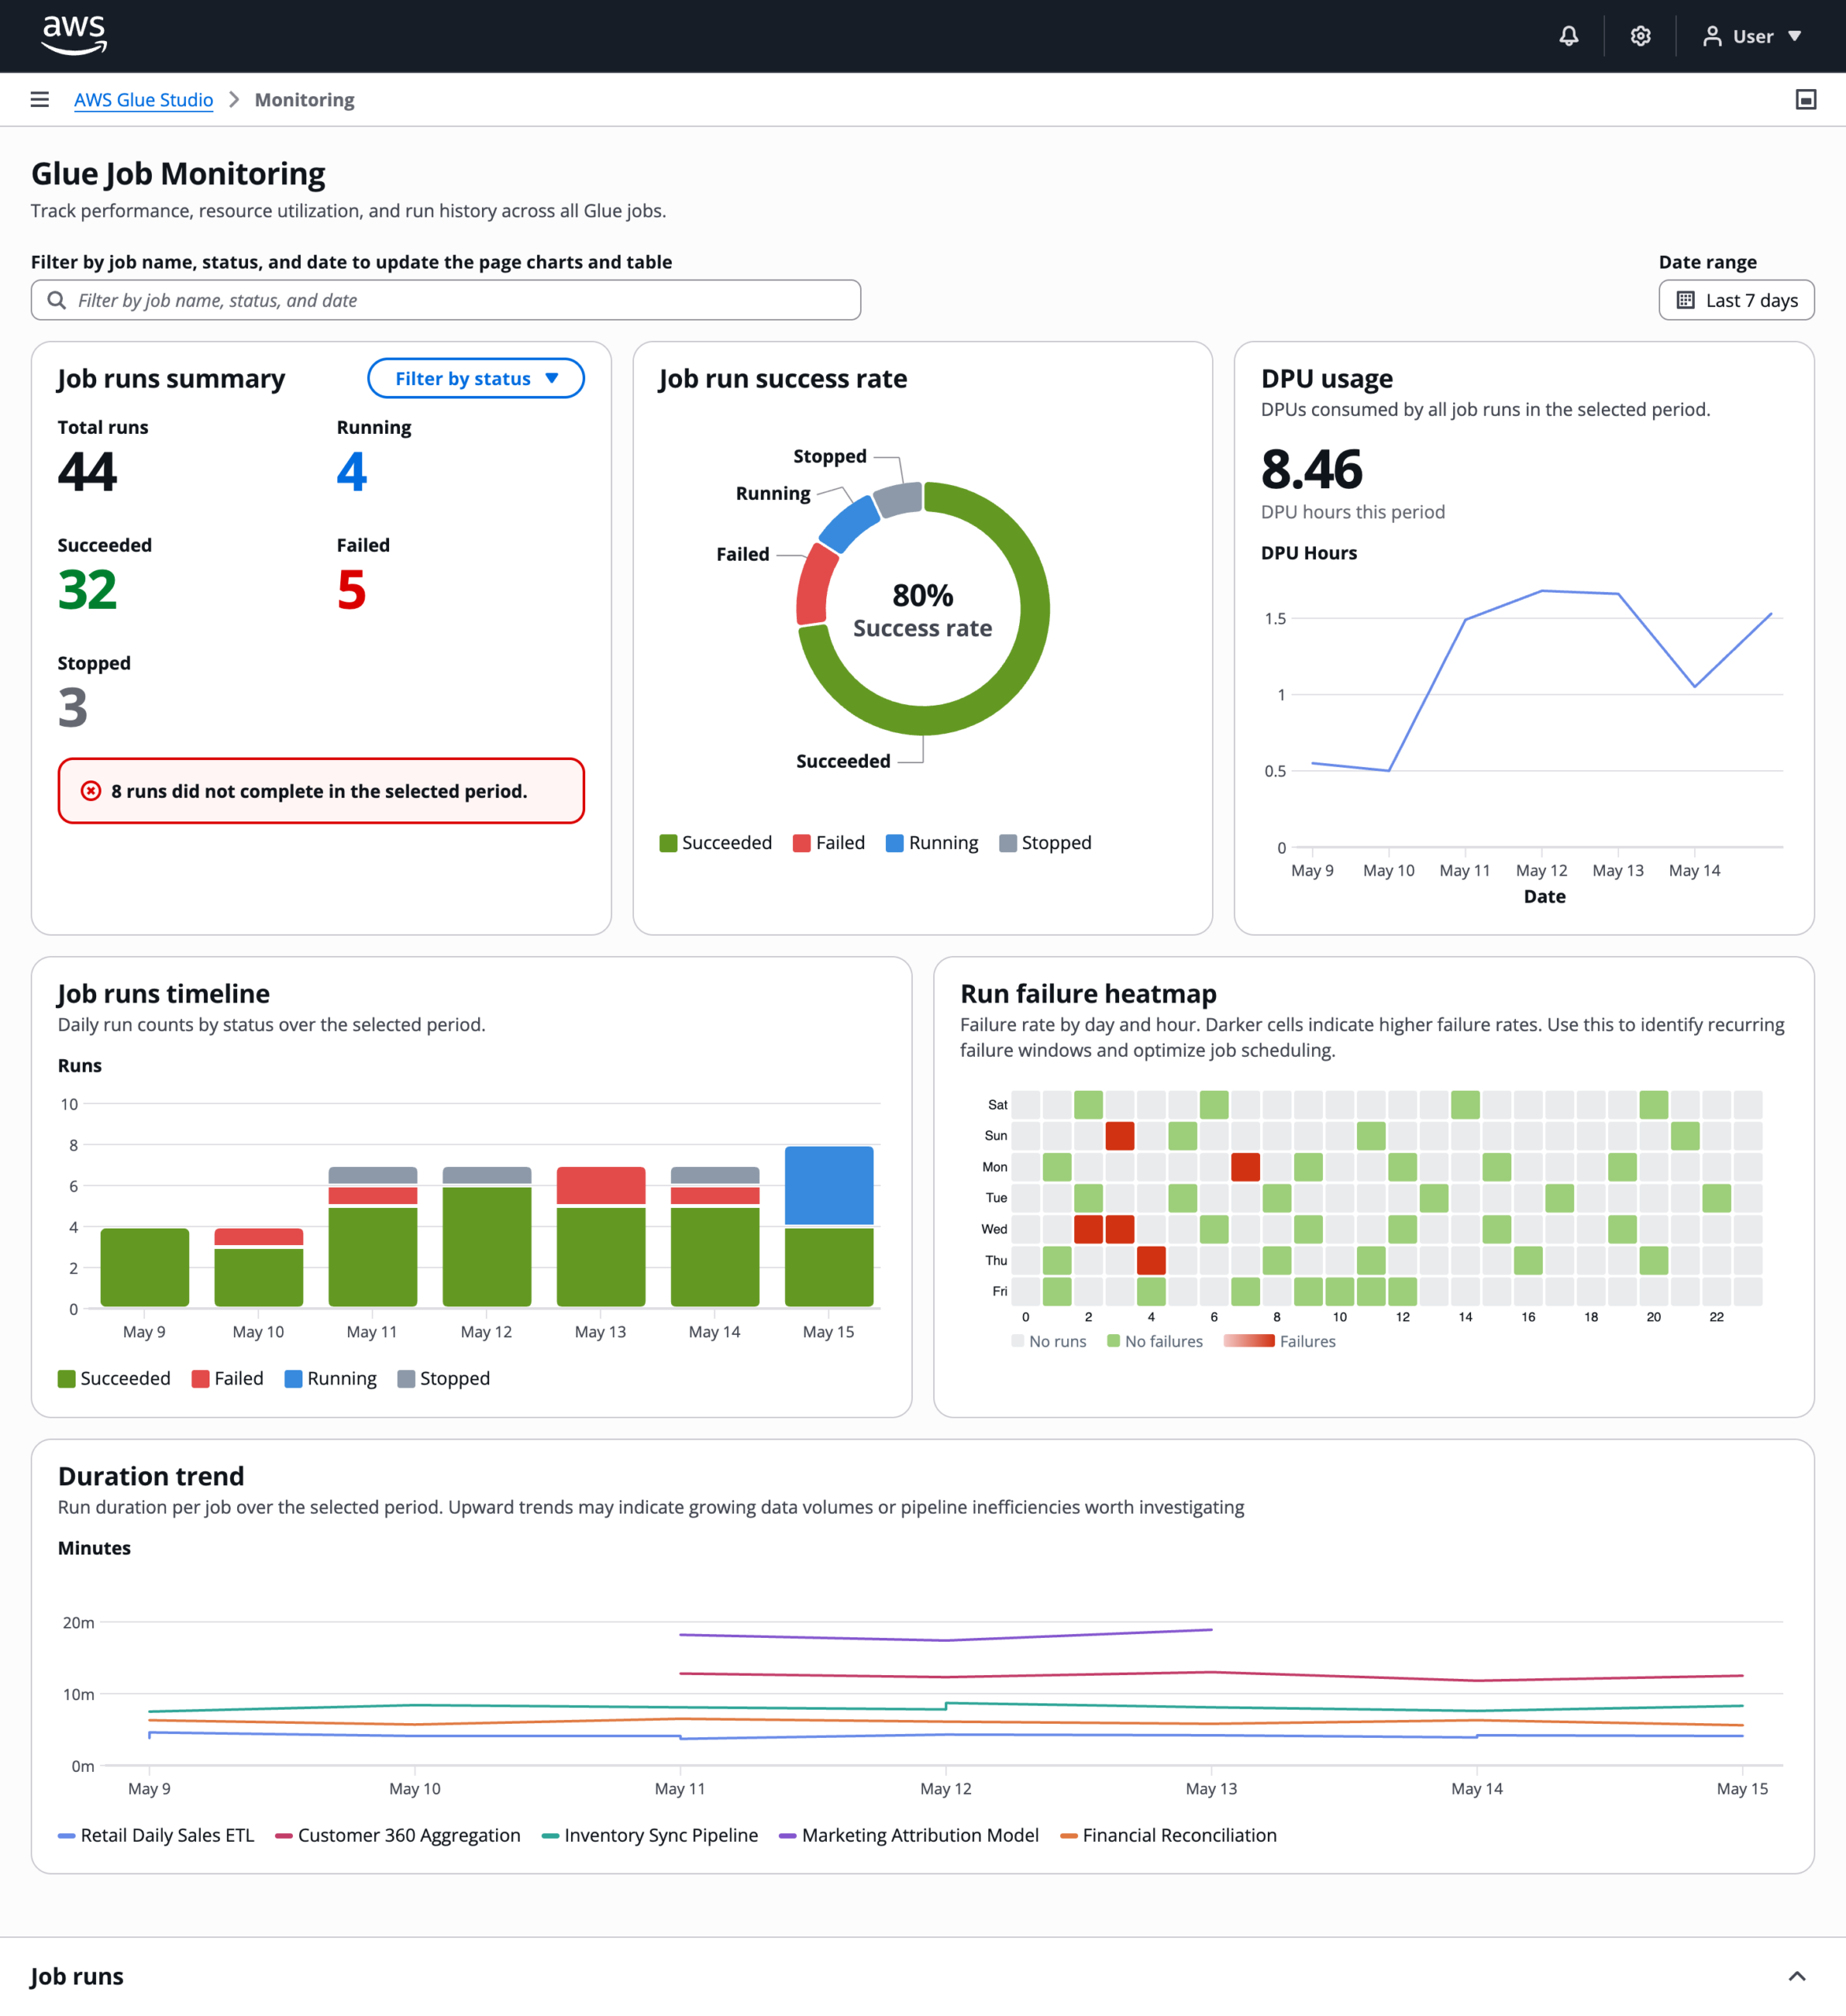Open the Filter by status dropdown
The width and height of the screenshot is (1846, 2016).
tap(476, 378)
